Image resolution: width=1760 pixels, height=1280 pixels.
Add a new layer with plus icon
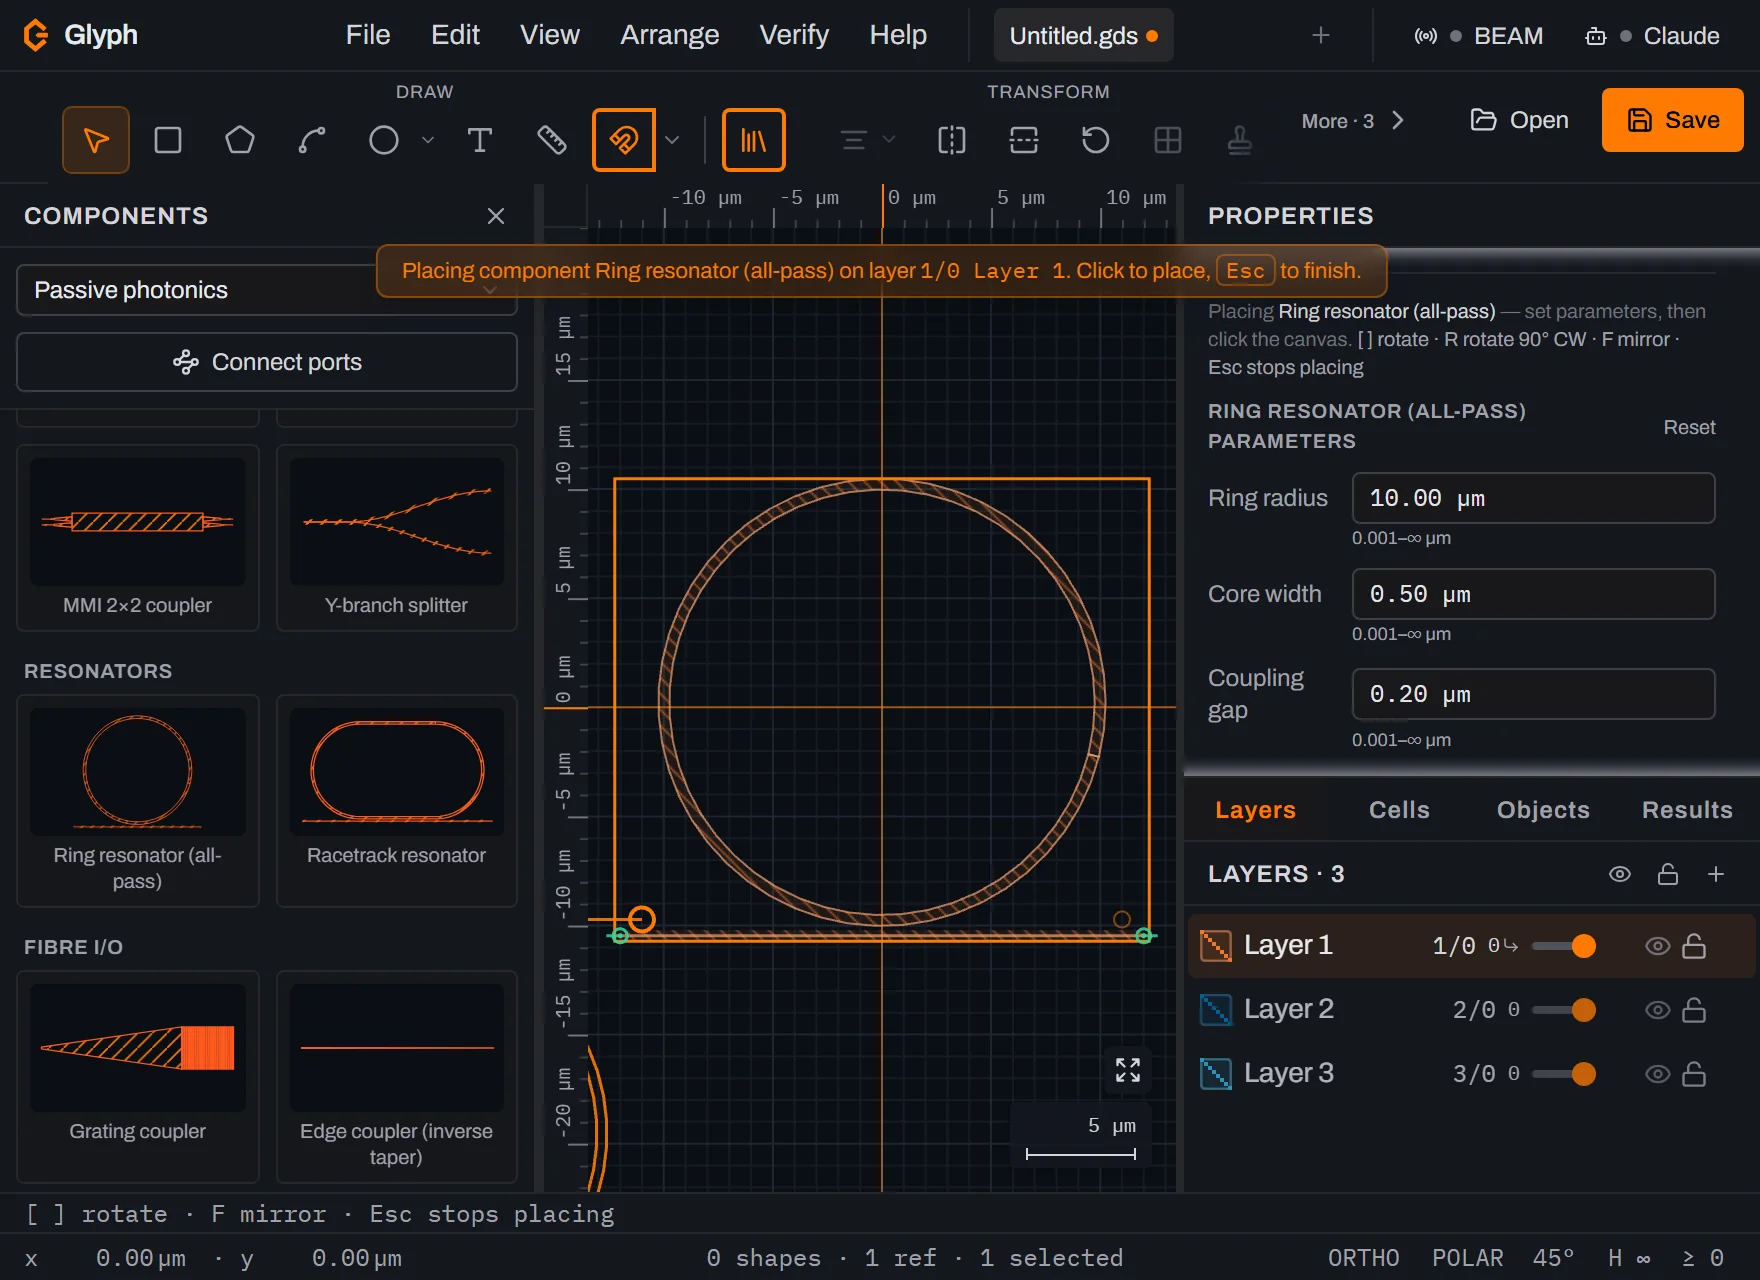point(1716,874)
